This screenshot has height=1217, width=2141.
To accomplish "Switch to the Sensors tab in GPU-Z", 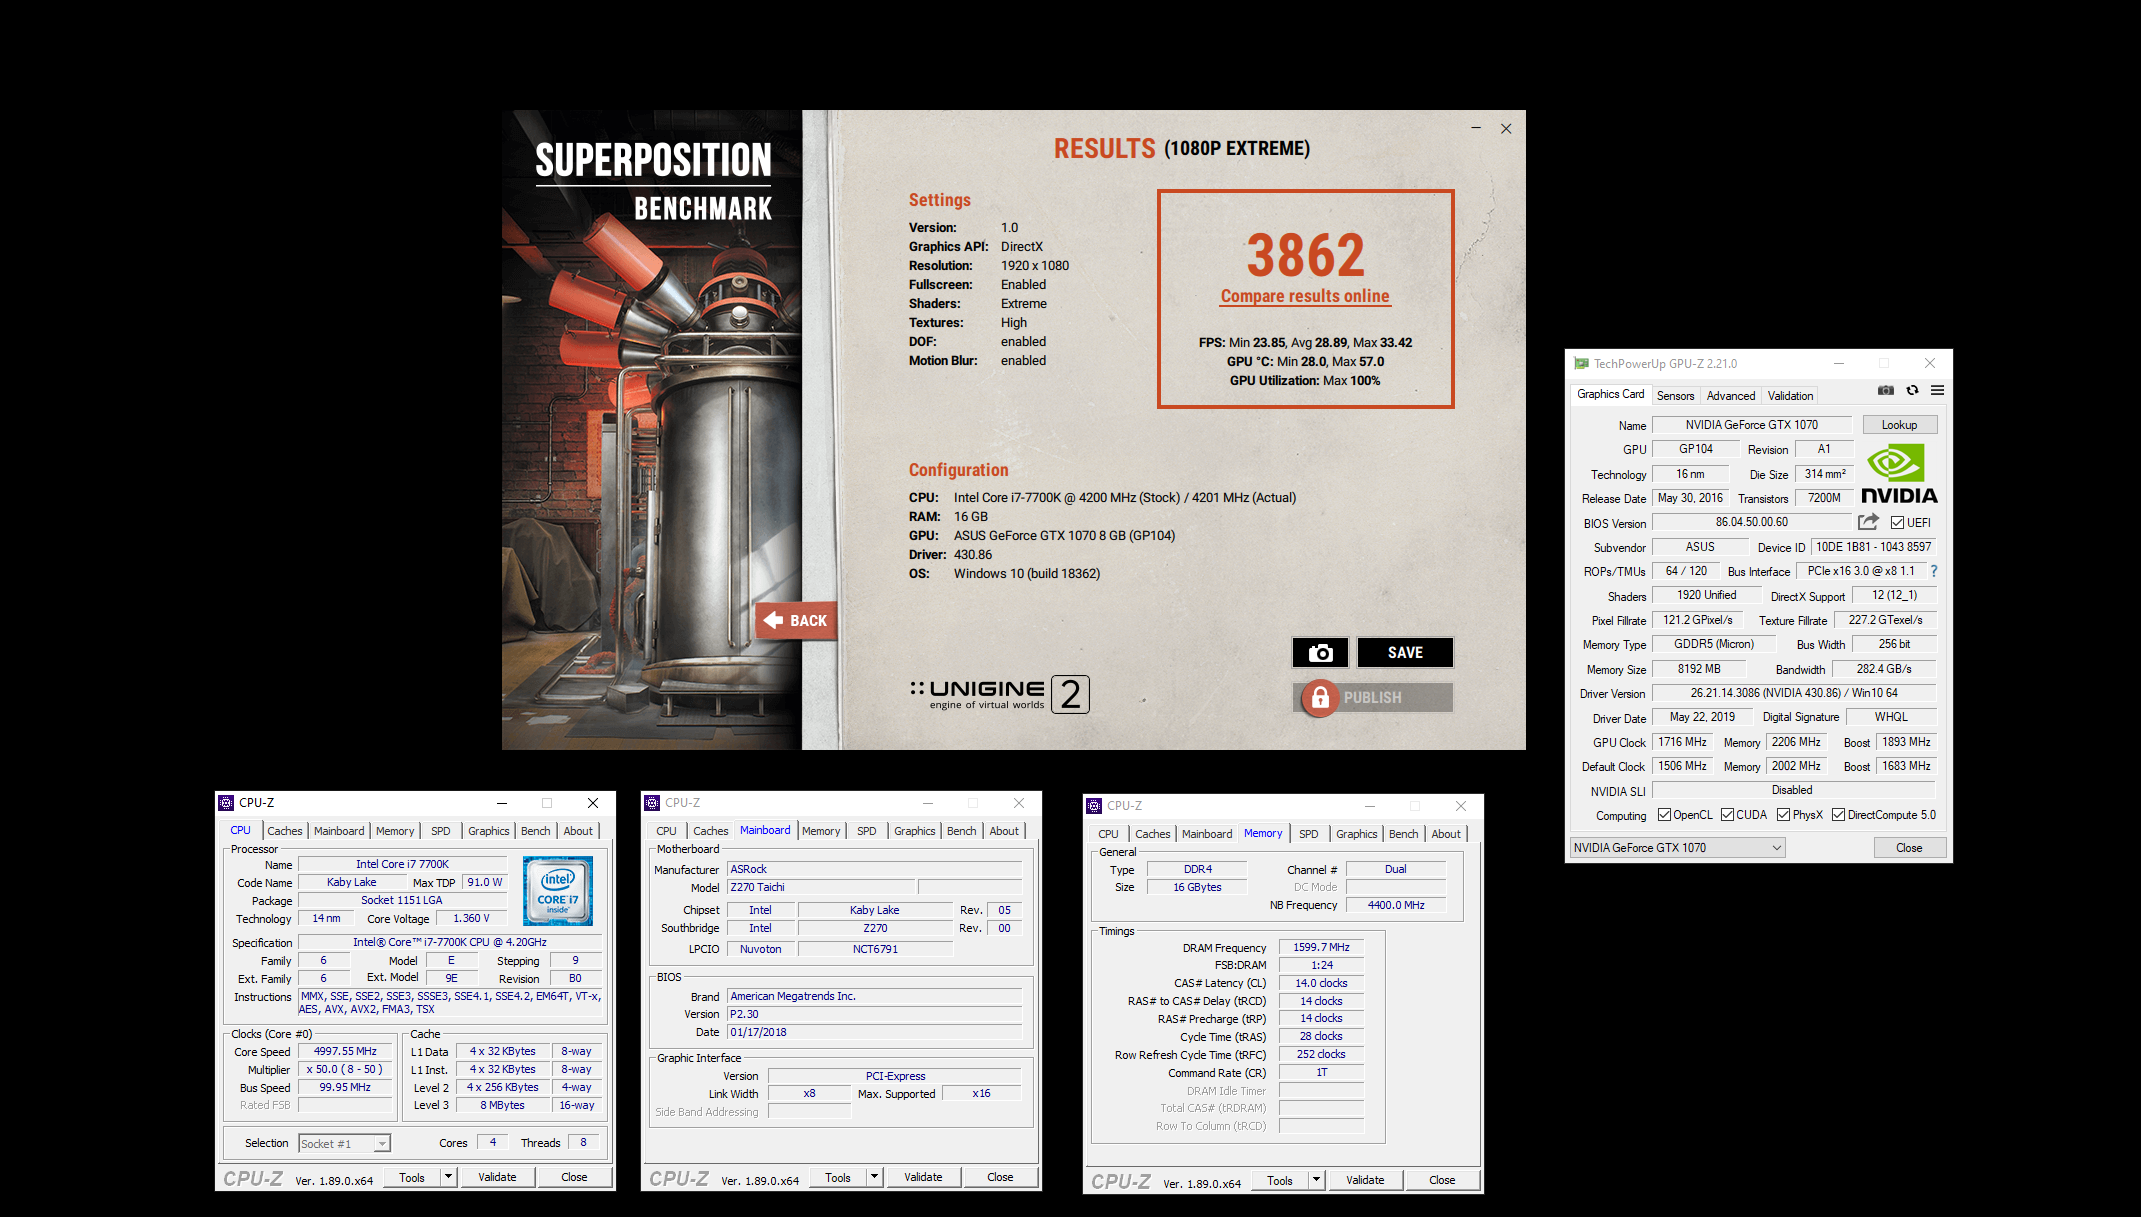I will 1675,396.
